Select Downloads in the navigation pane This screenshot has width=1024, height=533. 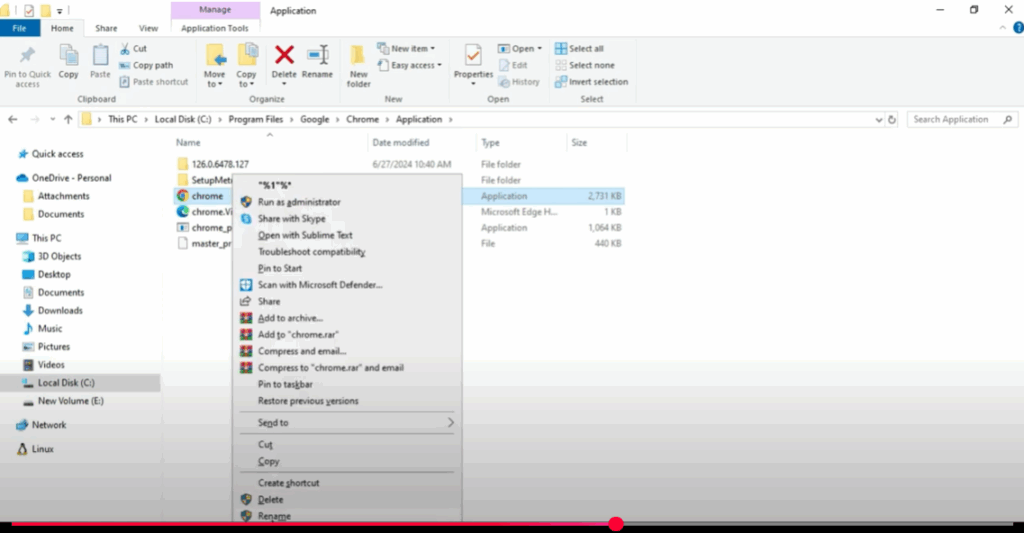(x=53, y=310)
